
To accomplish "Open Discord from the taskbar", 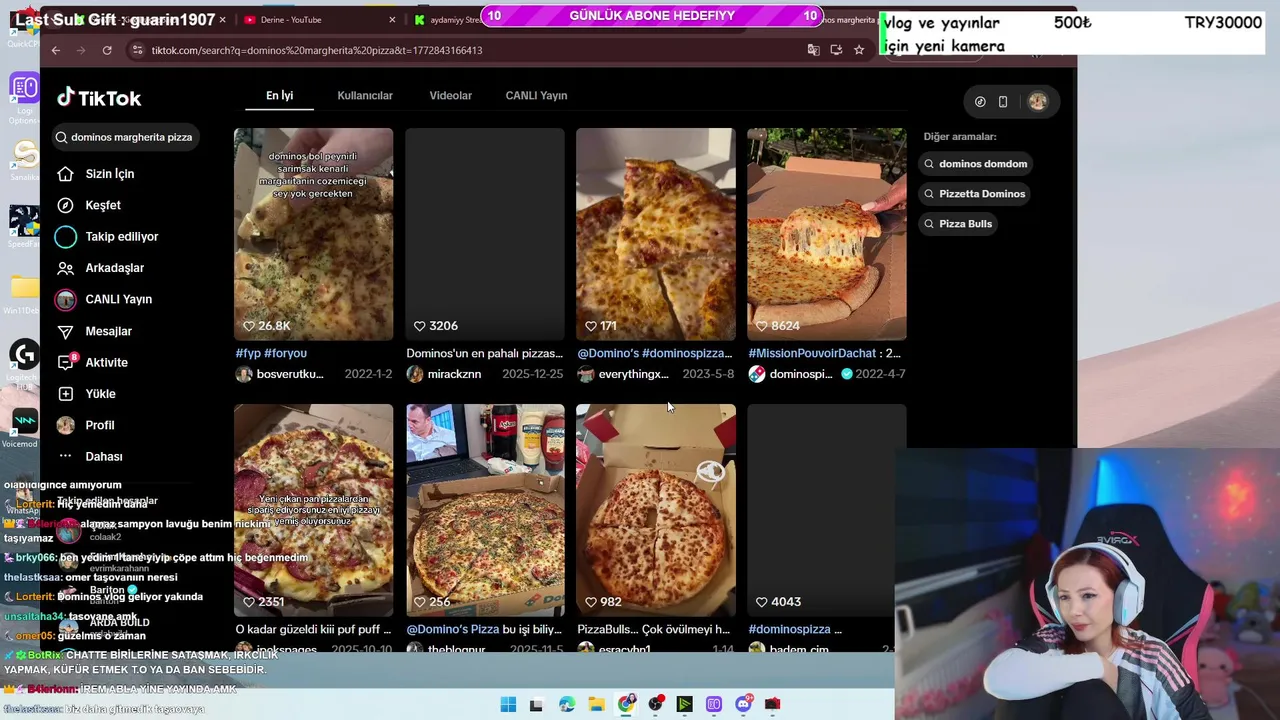I will coord(743,704).
